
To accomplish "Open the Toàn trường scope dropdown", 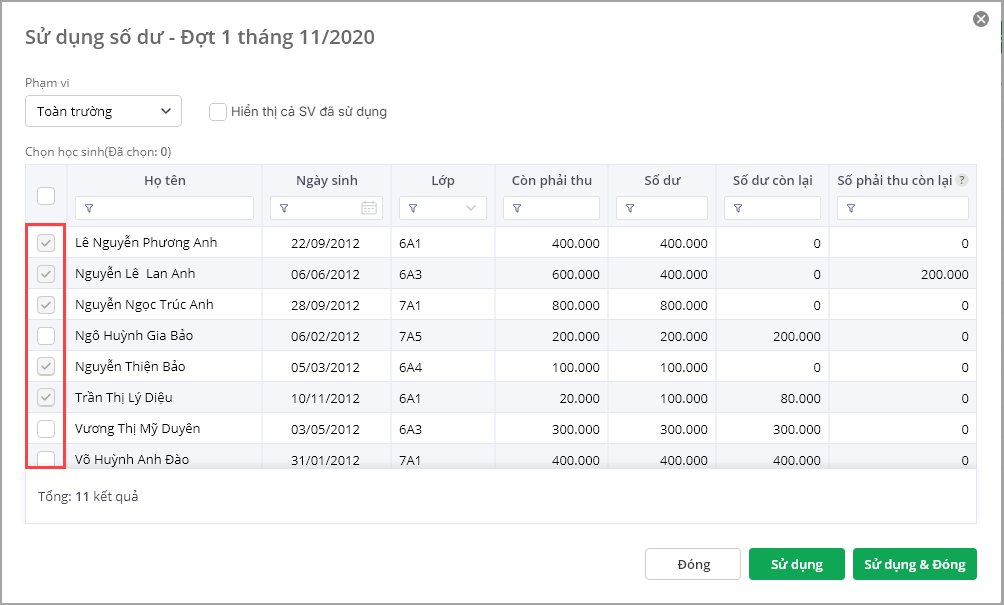I will pyautogui.click(x=103, y=112).
